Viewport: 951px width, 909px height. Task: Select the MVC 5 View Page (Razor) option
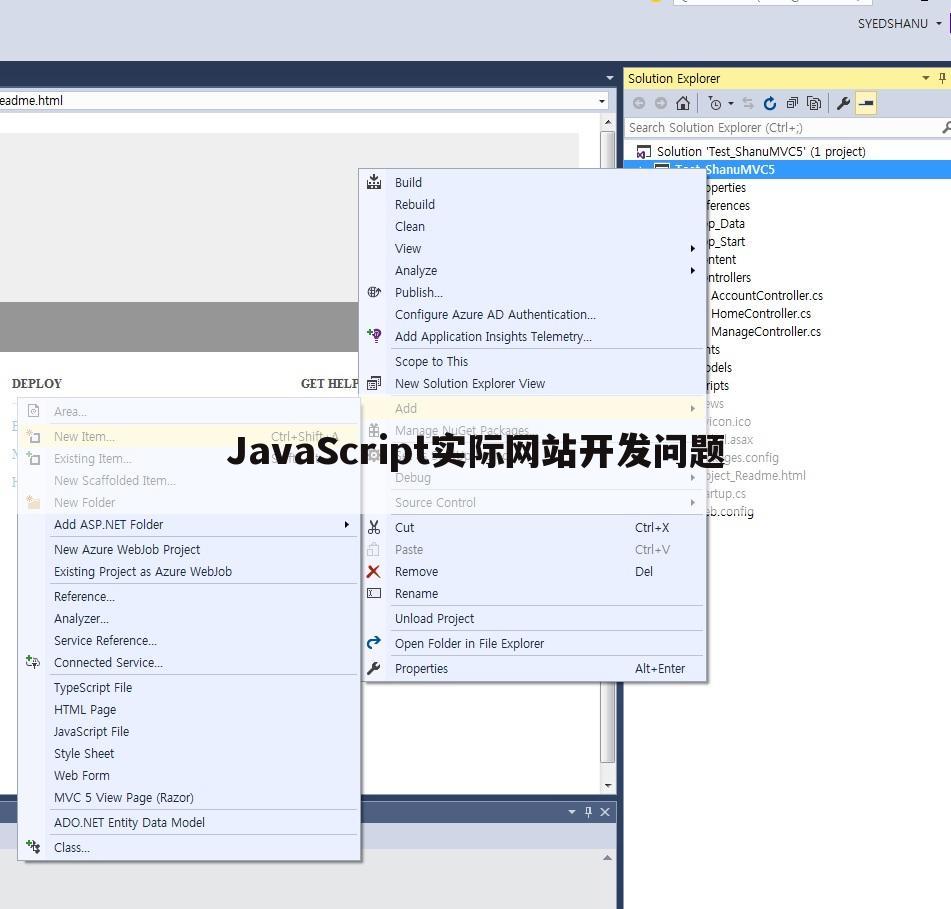coord(123,797)
